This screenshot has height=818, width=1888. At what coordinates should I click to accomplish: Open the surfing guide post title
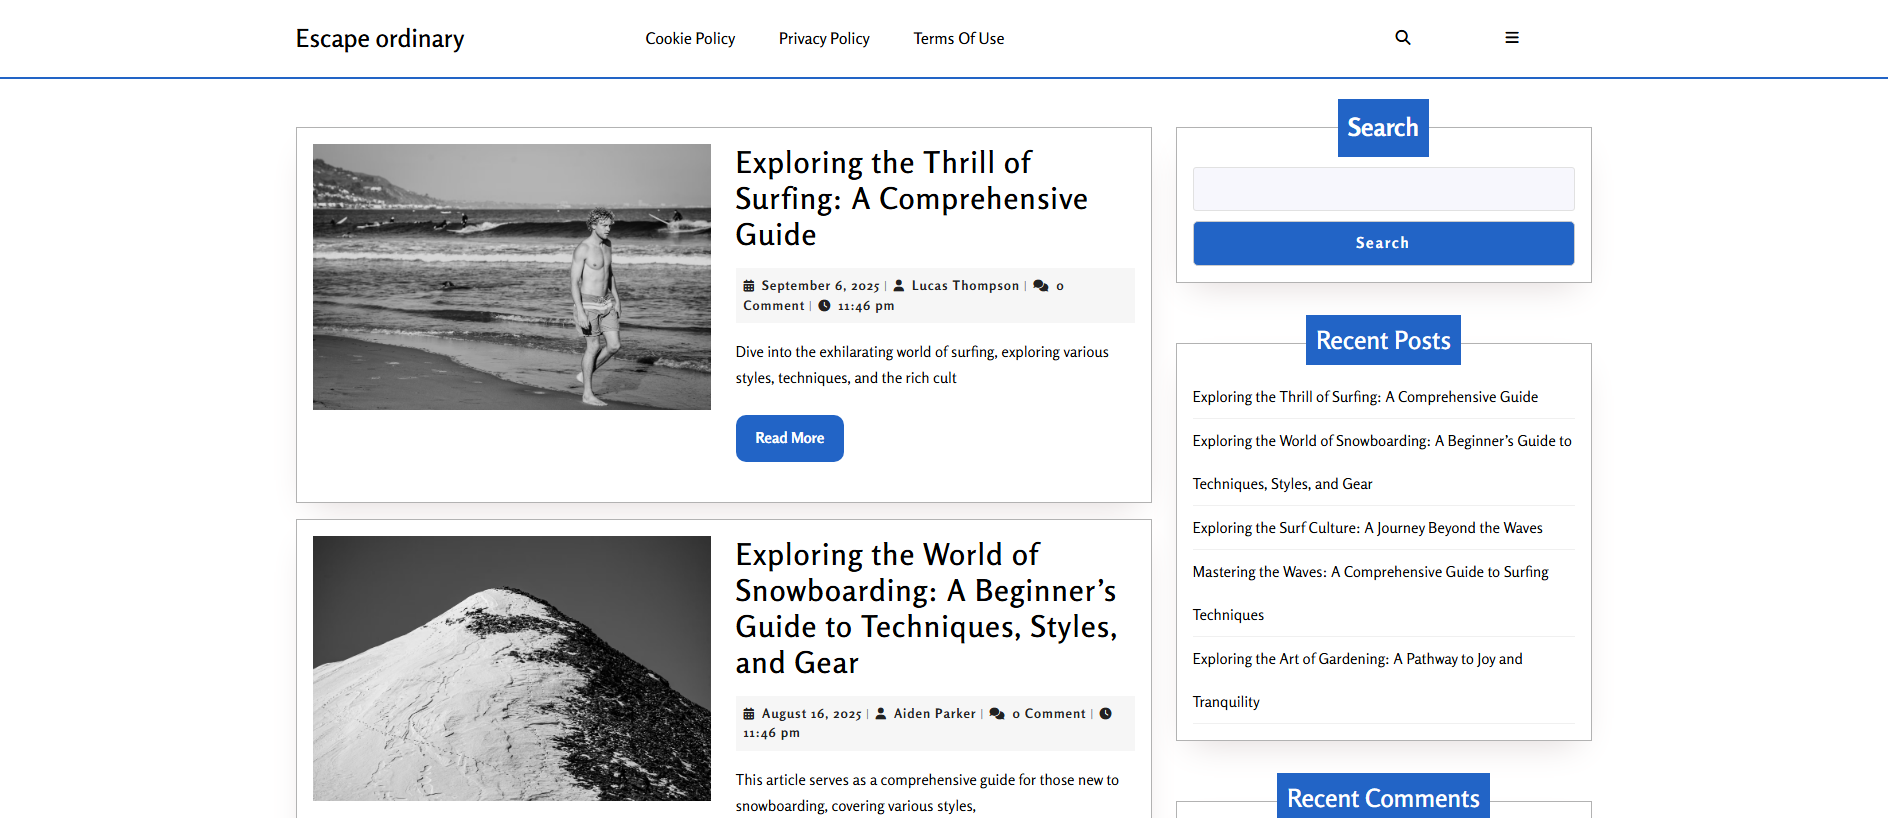coord(911,199)
